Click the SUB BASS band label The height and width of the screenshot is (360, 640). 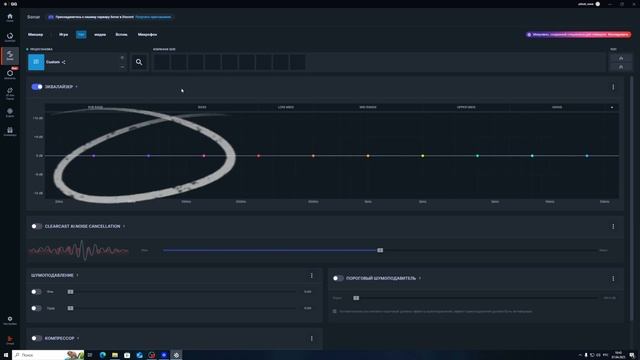[96, 107]
